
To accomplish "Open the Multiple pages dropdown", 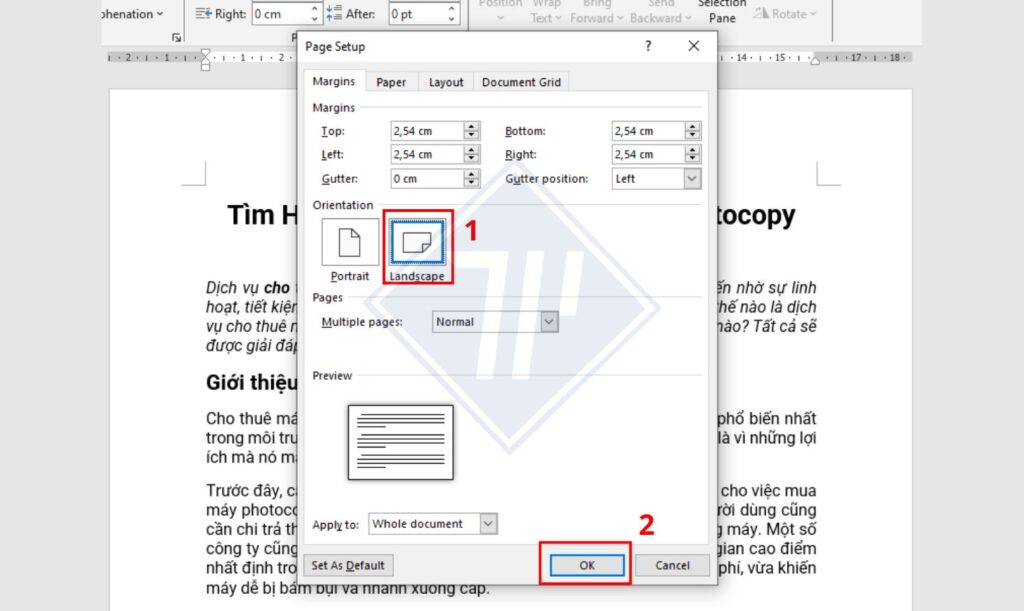I will point(549,322).
